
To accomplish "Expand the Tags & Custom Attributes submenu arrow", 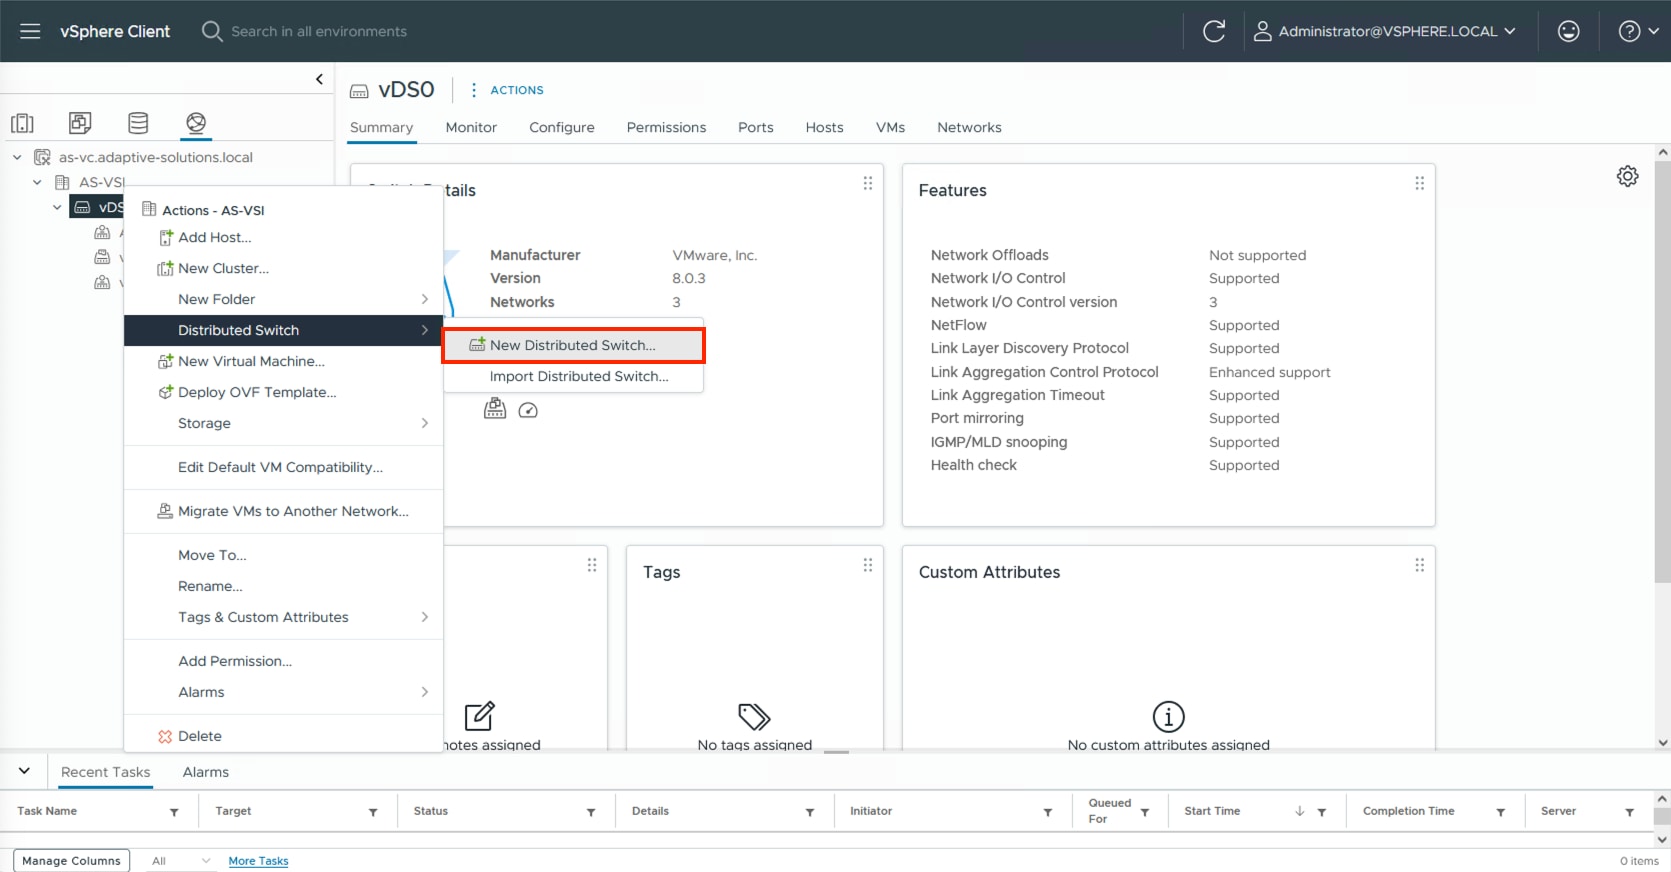I will click(x=425, y=617).
